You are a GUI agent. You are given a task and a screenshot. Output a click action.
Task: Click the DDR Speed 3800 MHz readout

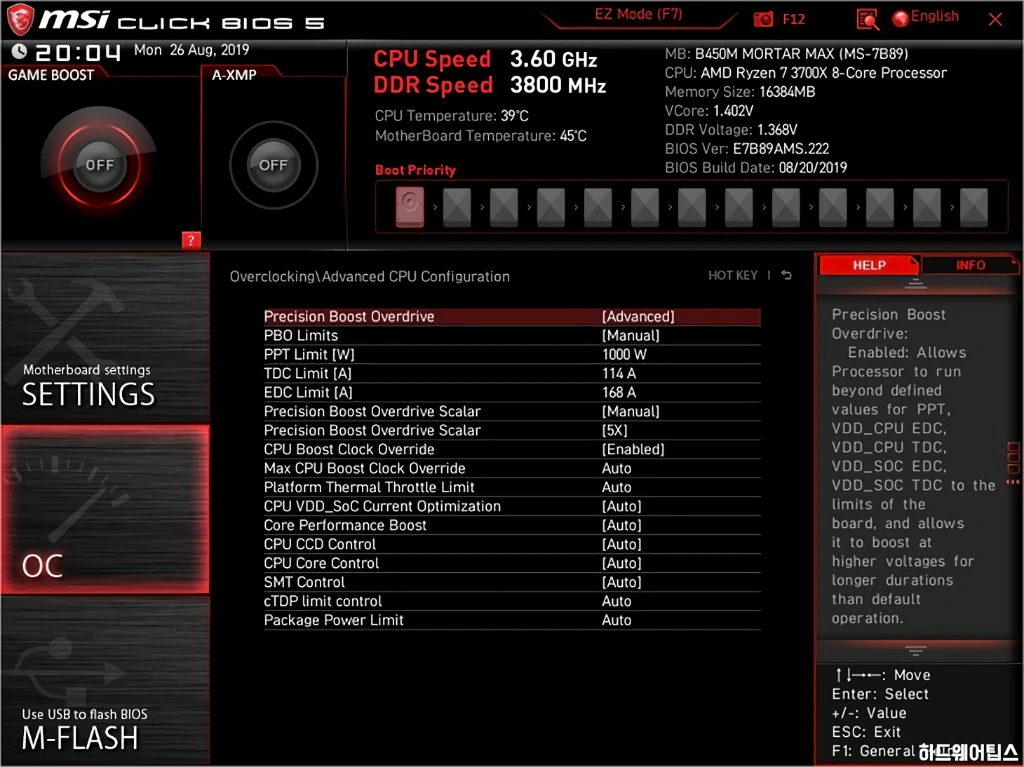490,85
